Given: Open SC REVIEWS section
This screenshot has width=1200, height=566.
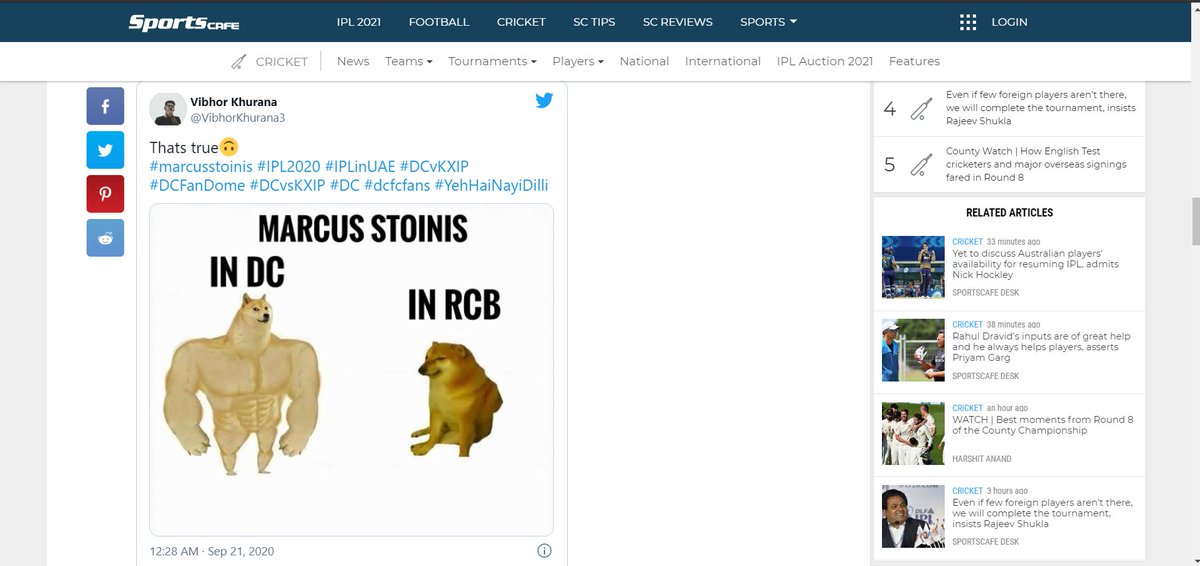Looking at the screenshot, I should [678, 22].
